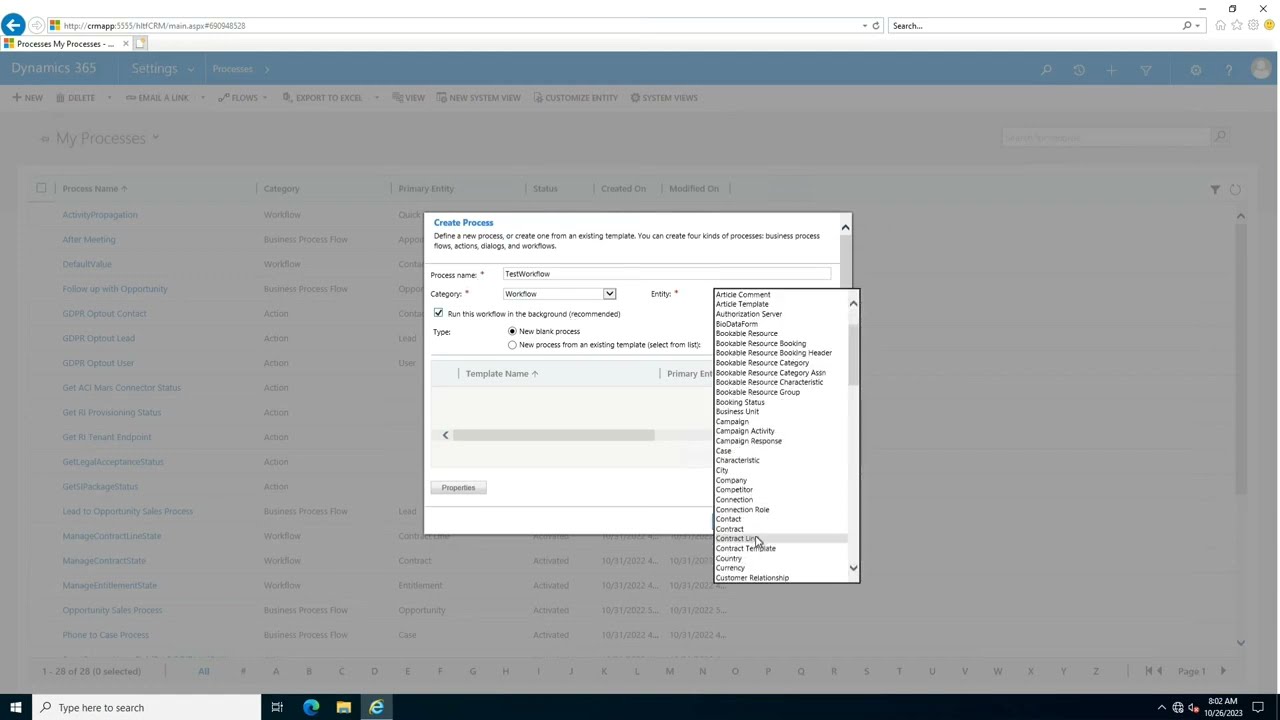Open the Internet Explorer Tools gear icon
Screen dimensions: 1280x720
(1253, 26)
